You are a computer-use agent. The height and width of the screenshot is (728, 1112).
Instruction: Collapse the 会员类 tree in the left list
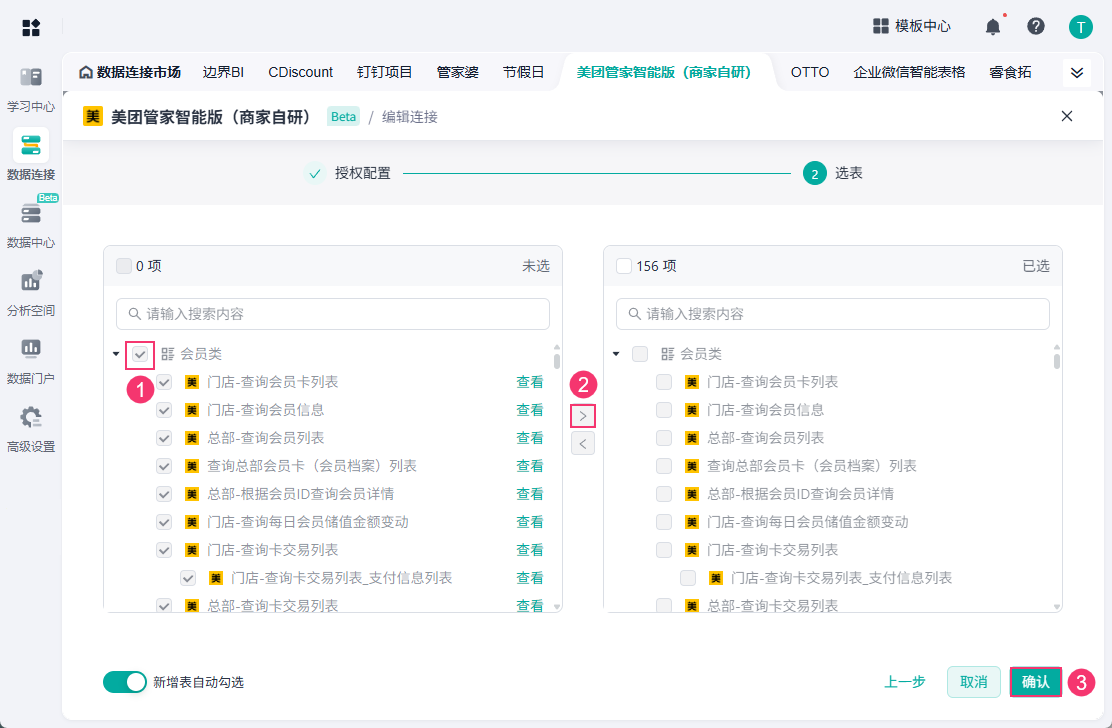pyautogui.click(x=116, y=354)
